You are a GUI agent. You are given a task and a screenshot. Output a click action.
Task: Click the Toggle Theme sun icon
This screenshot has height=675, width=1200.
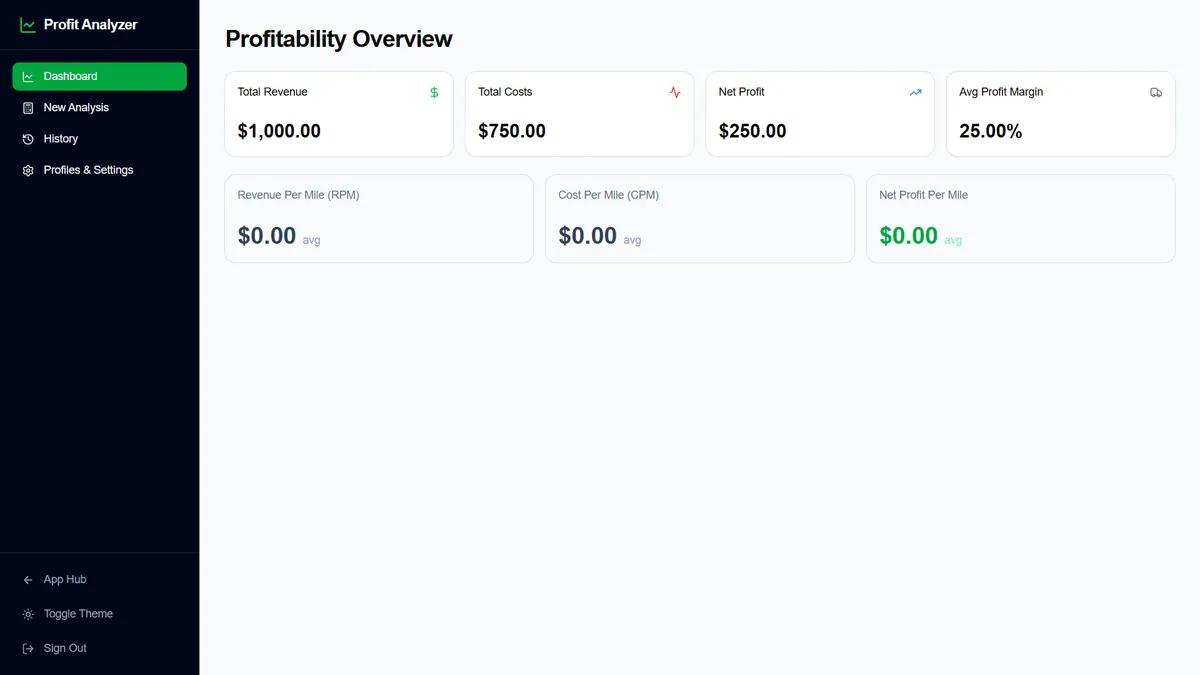pyautogui.click(x=28, y=614)
